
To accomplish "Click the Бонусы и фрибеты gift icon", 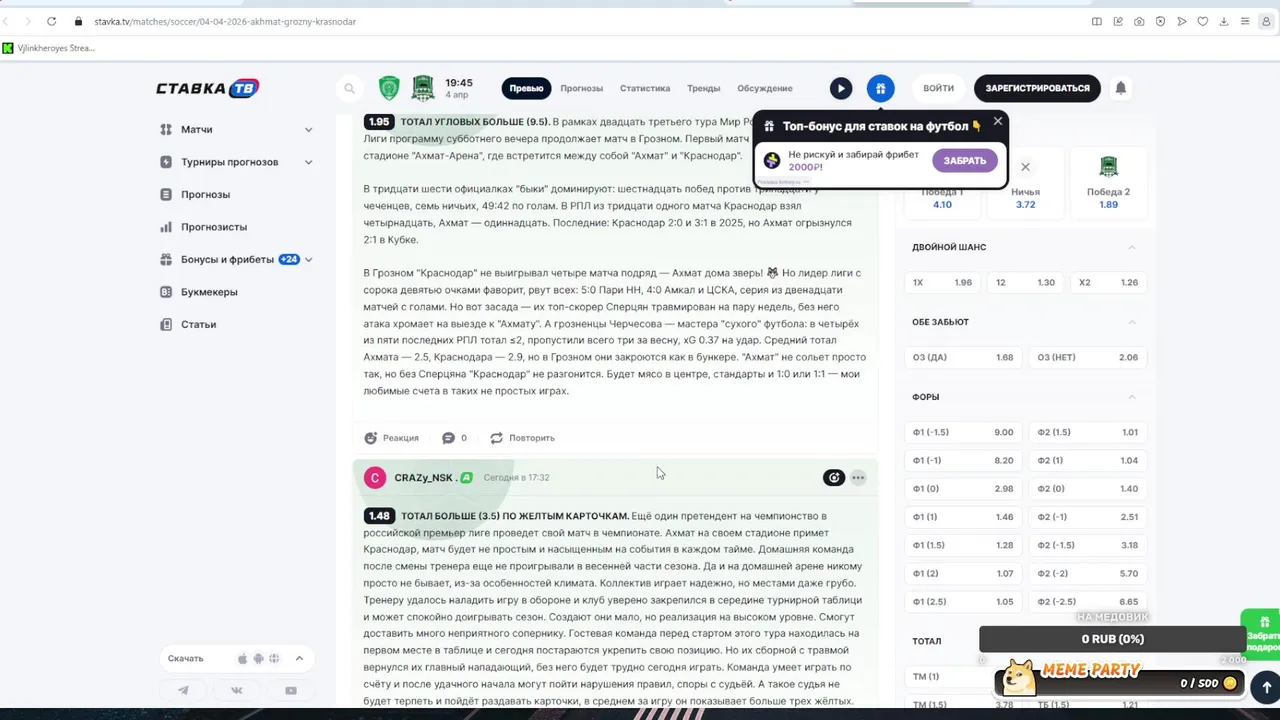I will click(x=166, y=259).
